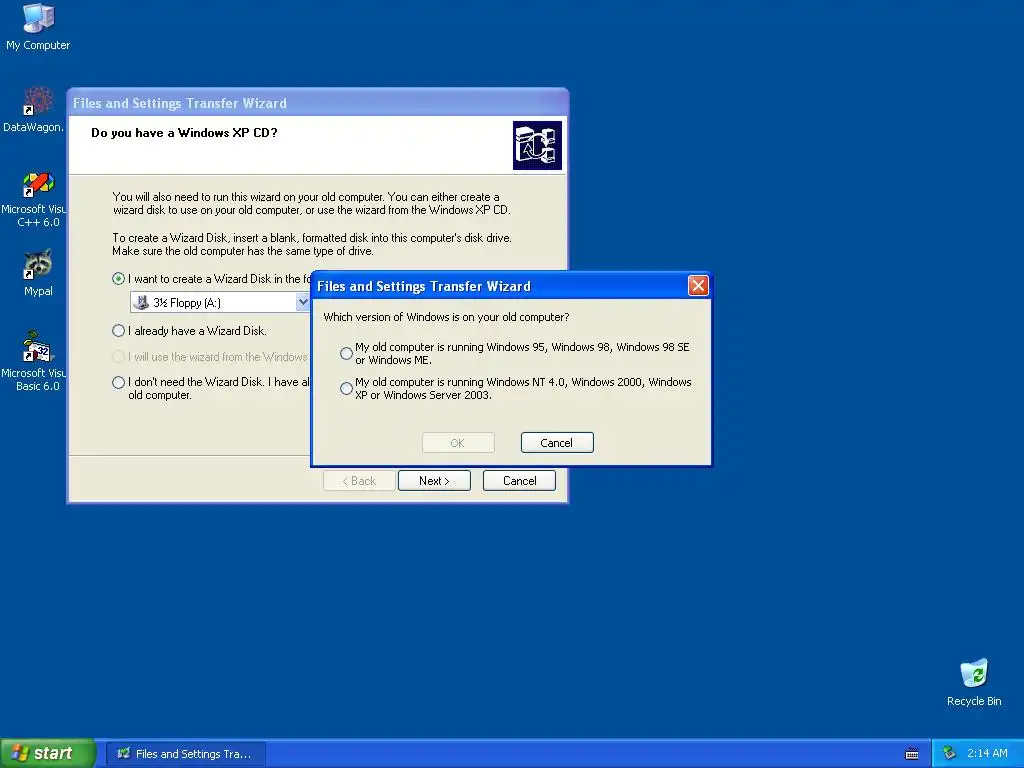Open the Start menu
This screenshot has height=768, width=1024.
pos(47,754)
